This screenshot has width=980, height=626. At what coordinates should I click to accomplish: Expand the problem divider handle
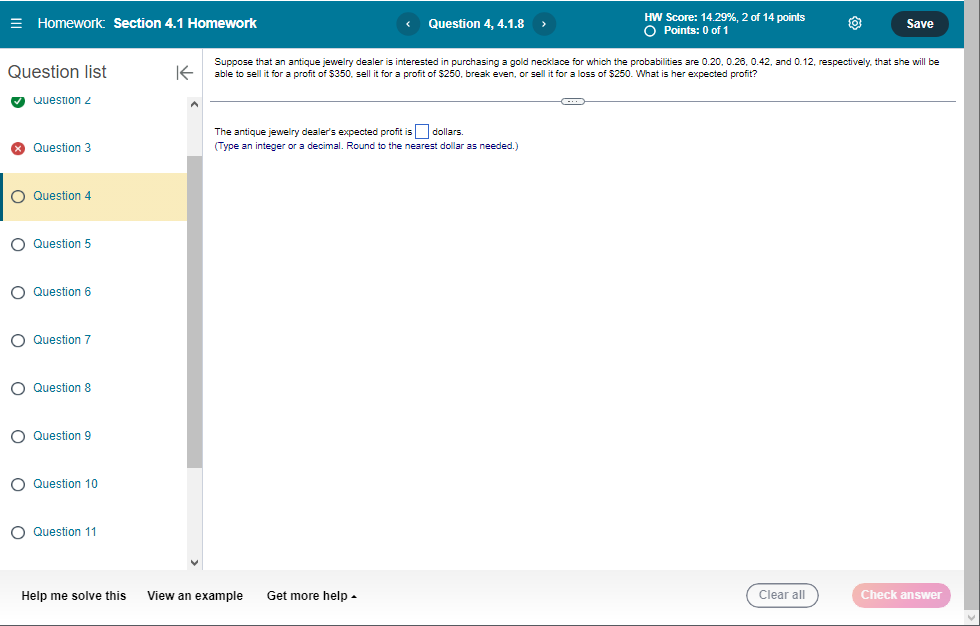[572, 100]
